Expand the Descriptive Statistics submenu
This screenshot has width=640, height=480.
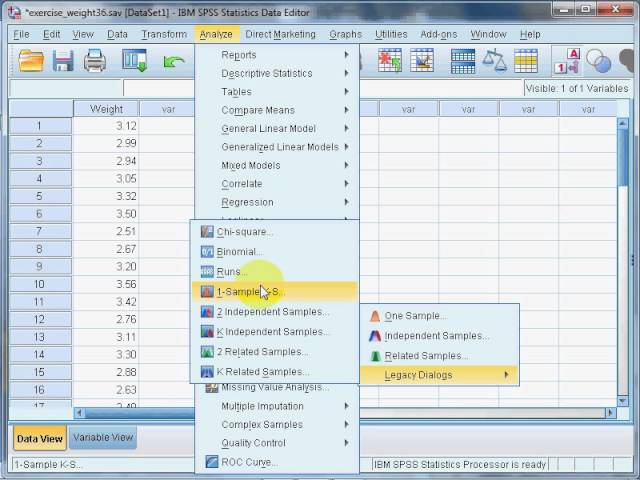coord(347,73)
